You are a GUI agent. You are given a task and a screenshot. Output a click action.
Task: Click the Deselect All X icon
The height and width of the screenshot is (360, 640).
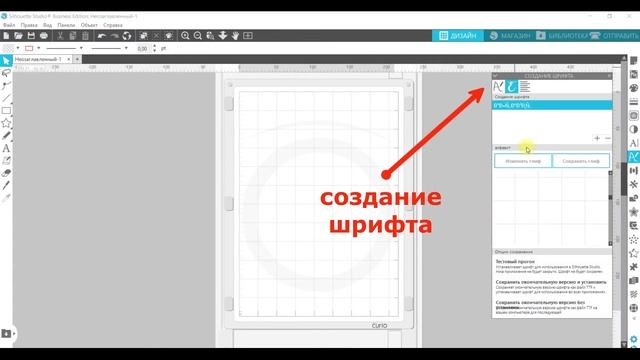(156, 36)
